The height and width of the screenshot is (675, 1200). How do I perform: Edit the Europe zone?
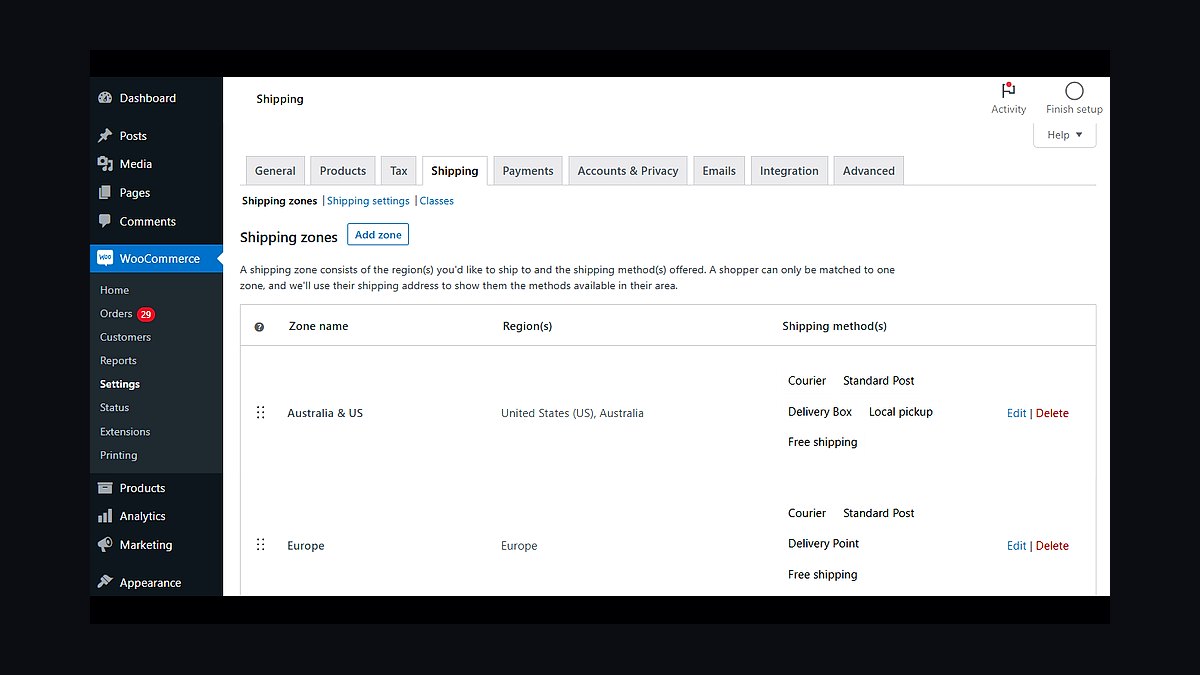tap(1017, 546)
